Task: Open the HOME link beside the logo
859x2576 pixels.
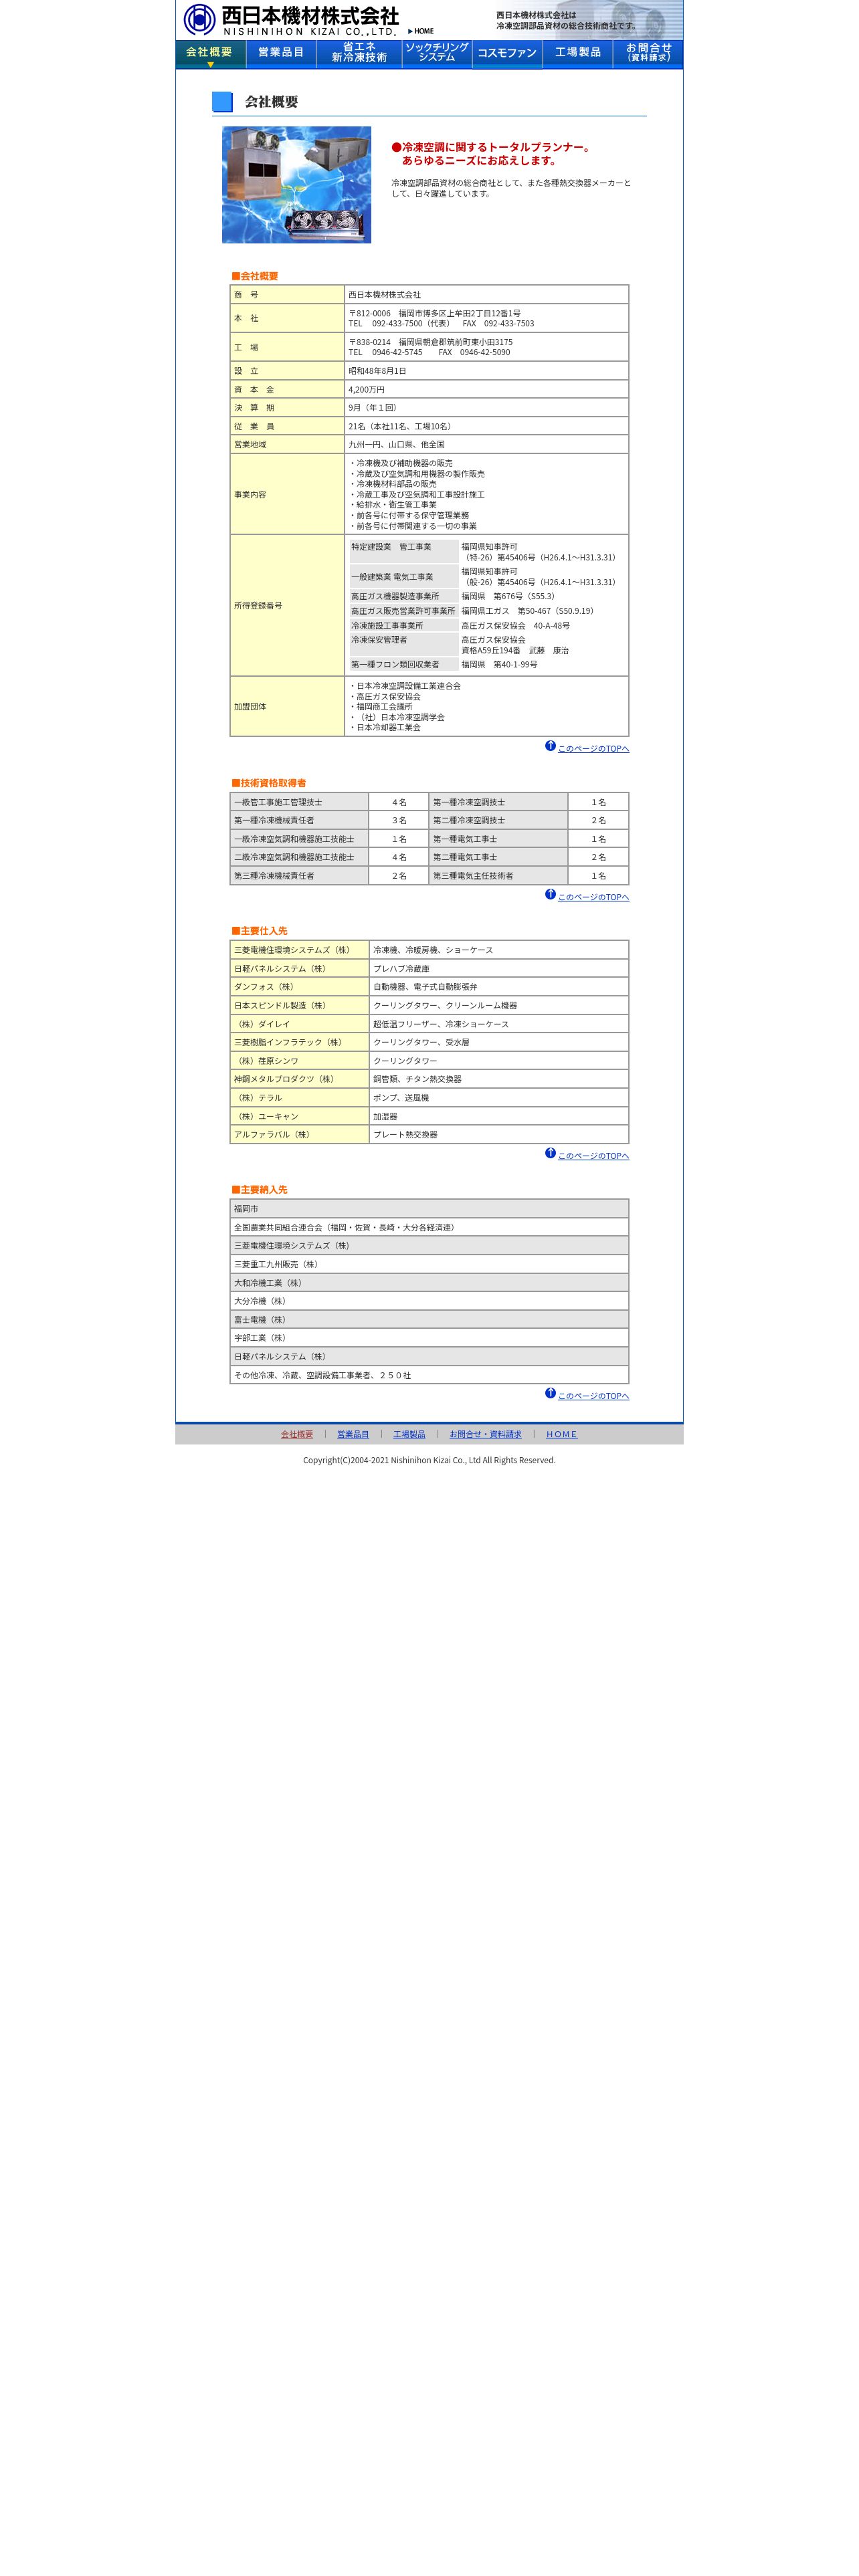Action: click(x=421, y=31)
